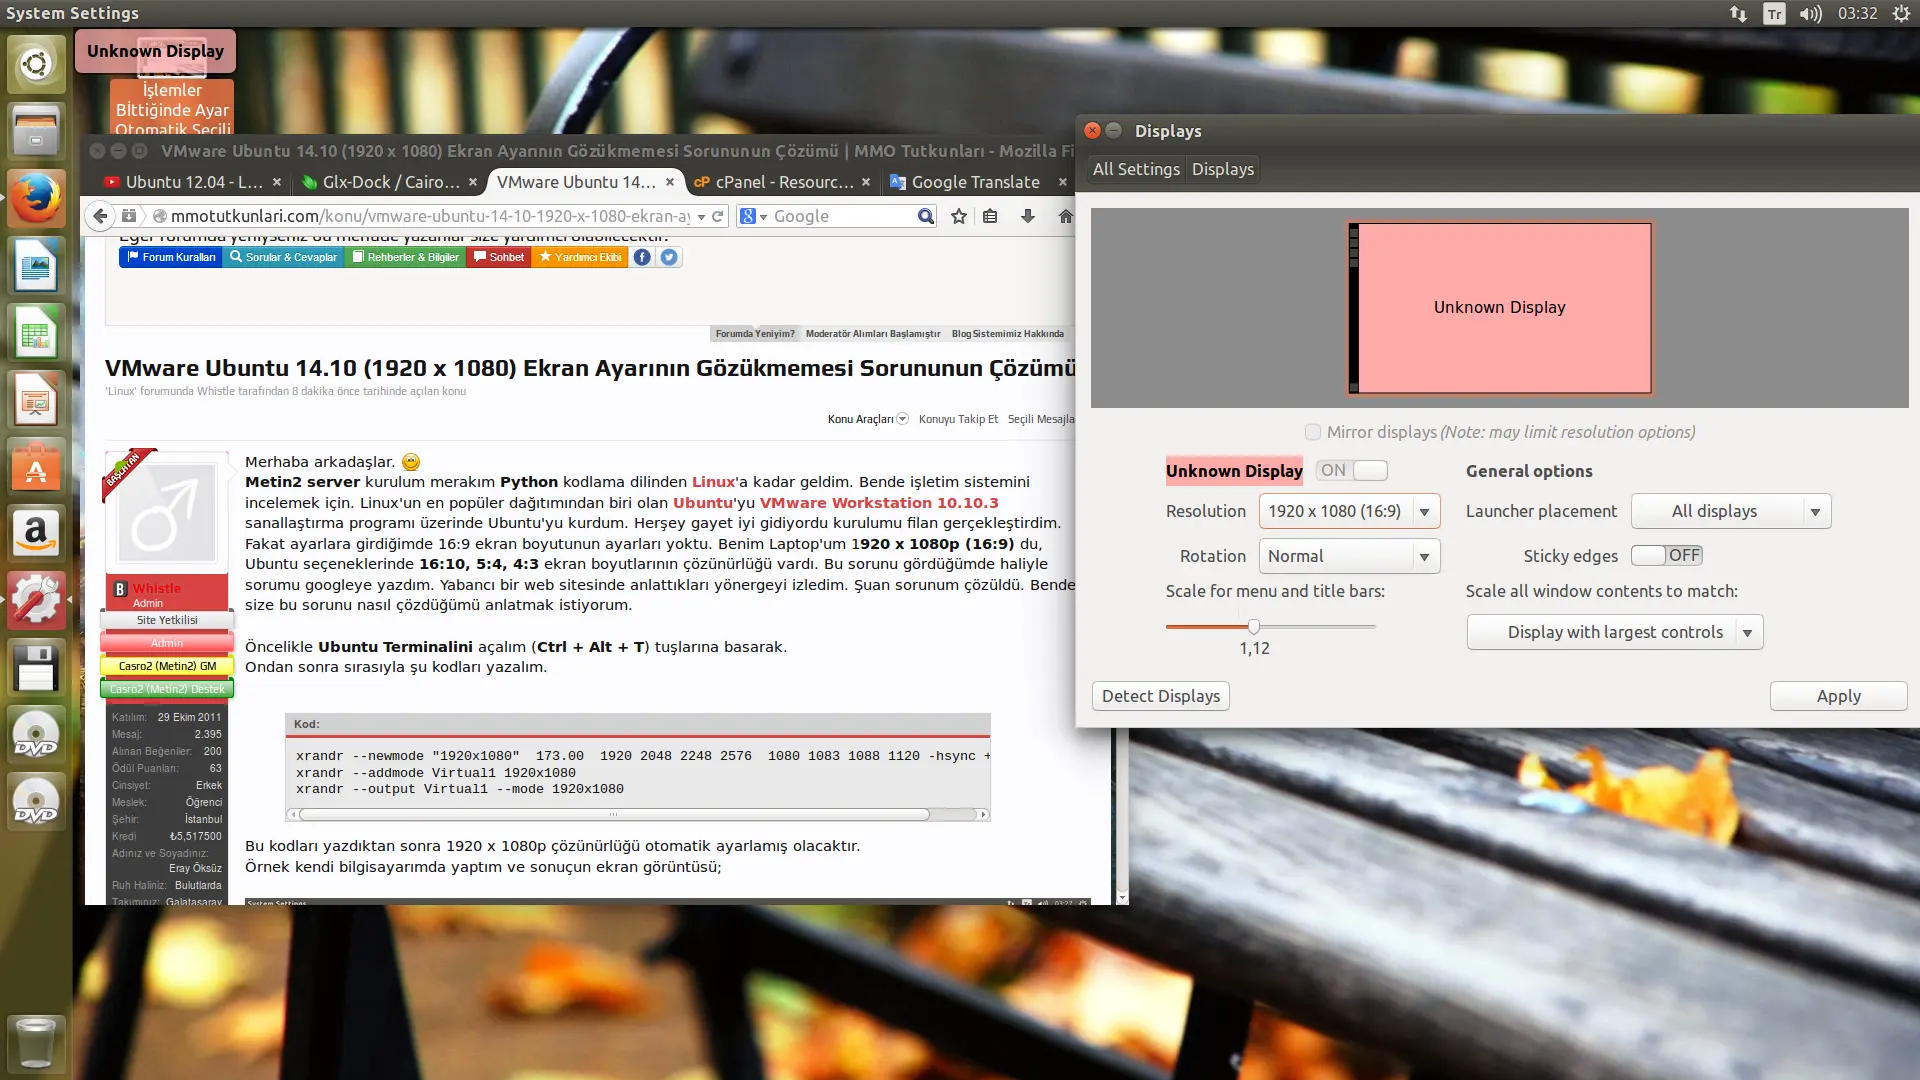
Task: Launch Firefox from the launcher
Action: (36, 198)
